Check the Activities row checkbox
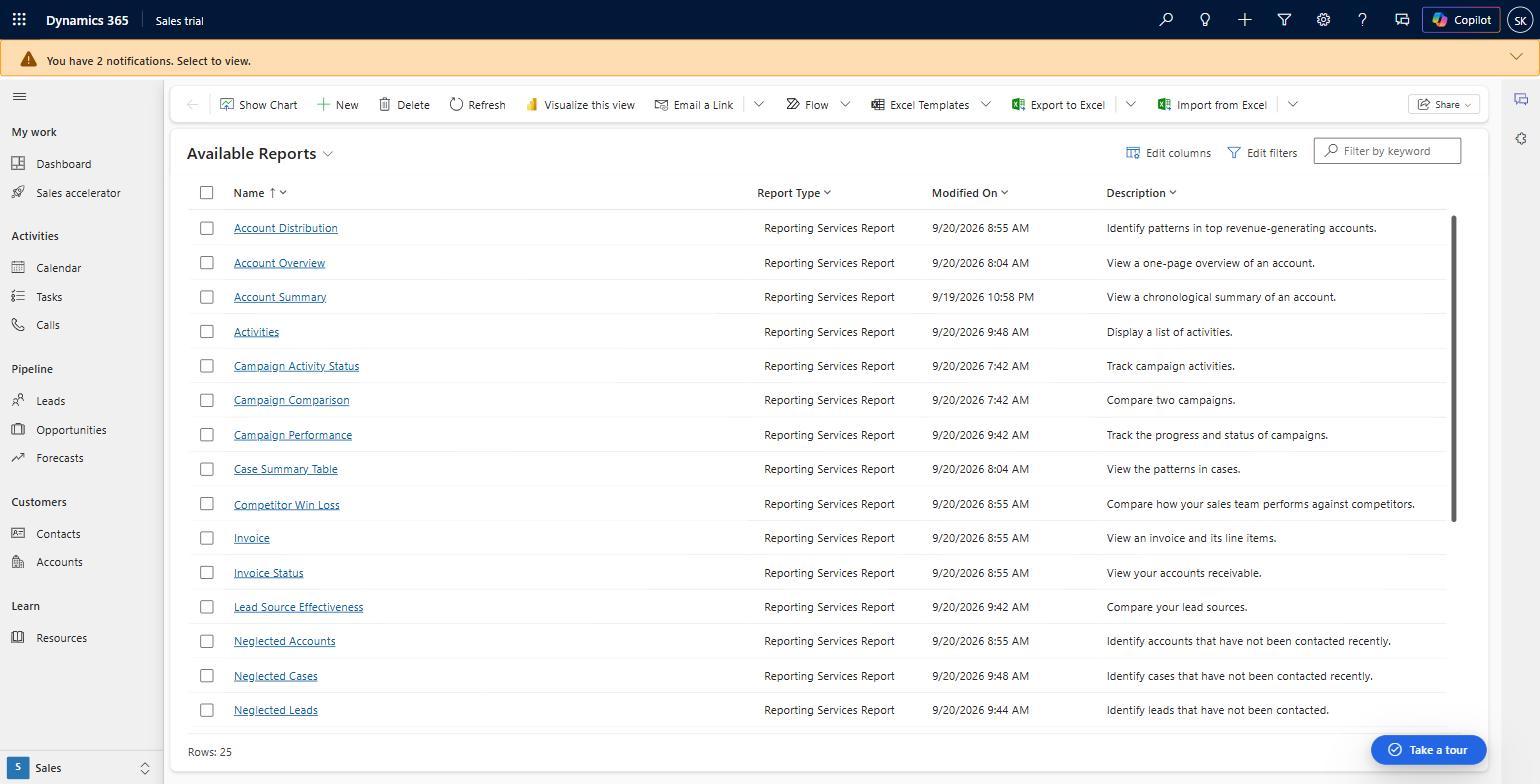 coord(207,332)
